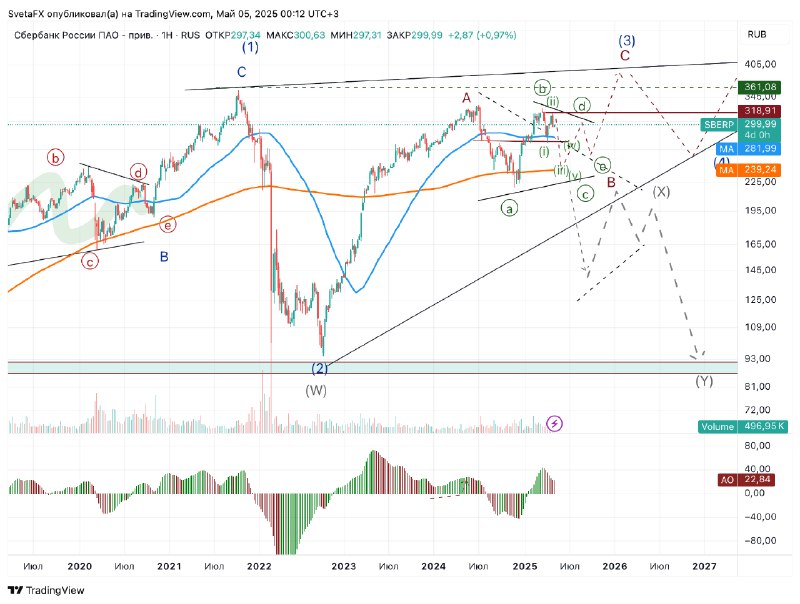Image resolution: width=800 pixels, height=604 pixels.
Task: Select the blue (1) wave label
Action: coord(250,47)
